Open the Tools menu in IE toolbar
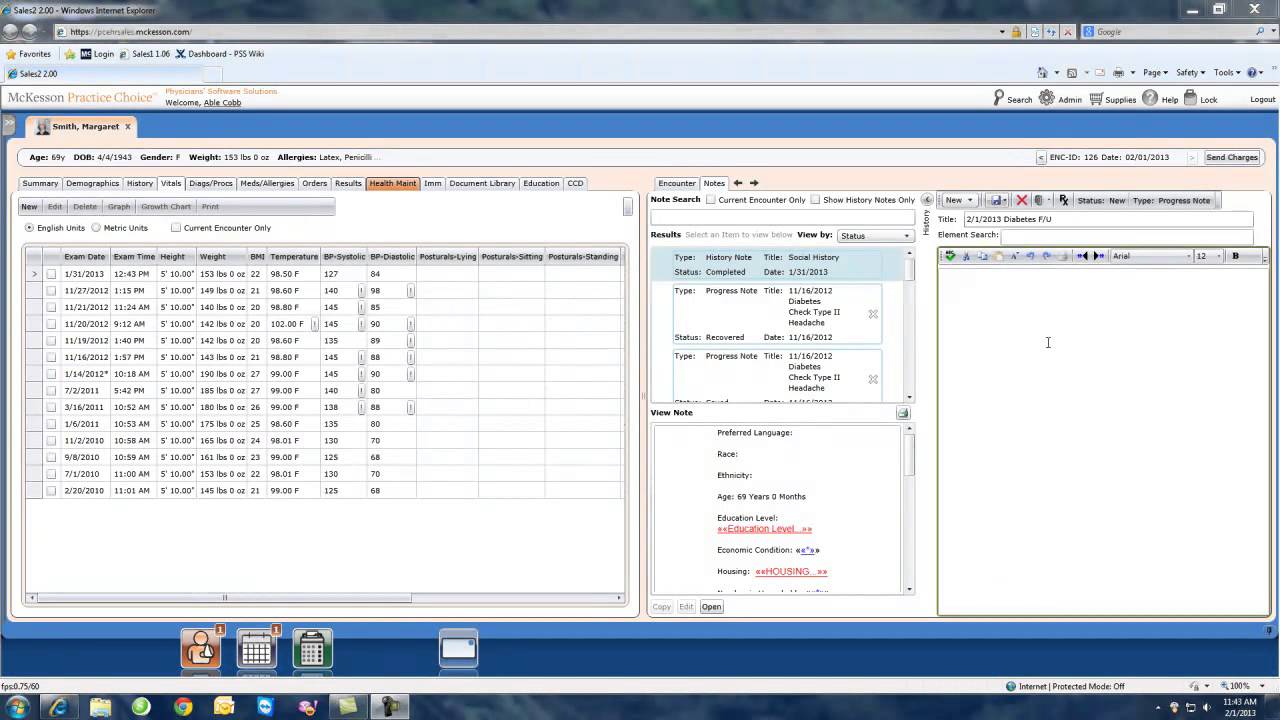The width and height of the screenshot is (1280, 720). tap(1227, 72)
